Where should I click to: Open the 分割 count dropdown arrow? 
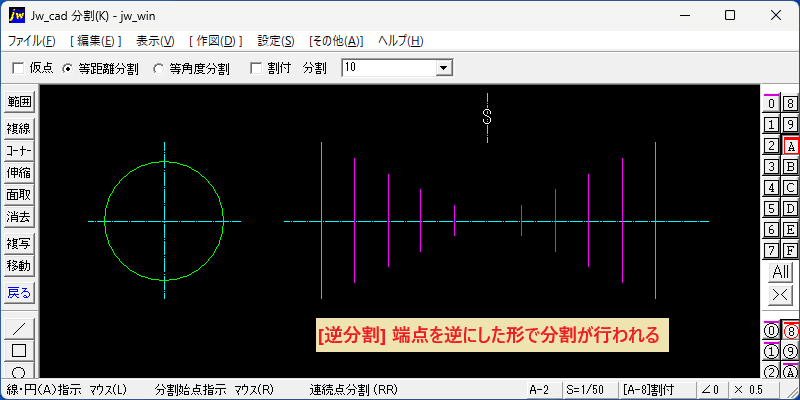443,68
